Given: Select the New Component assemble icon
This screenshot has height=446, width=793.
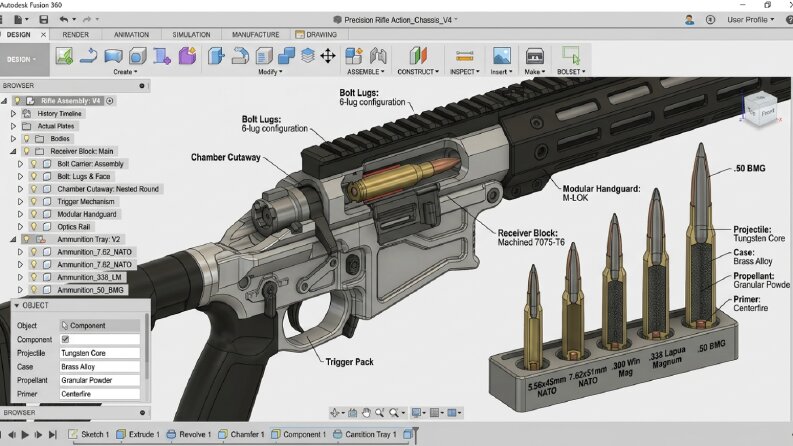Looking at the screenshot, I should 354,56.
